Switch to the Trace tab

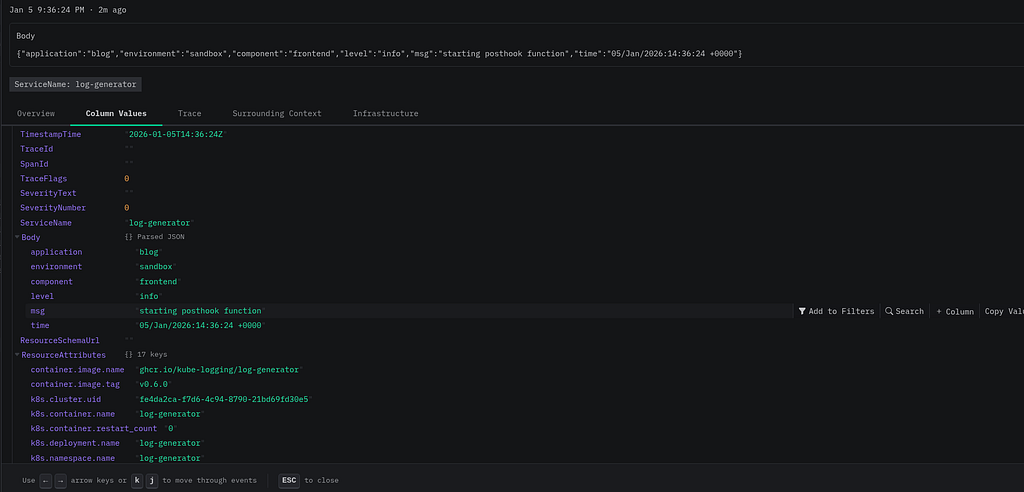(x=189, y=113)
